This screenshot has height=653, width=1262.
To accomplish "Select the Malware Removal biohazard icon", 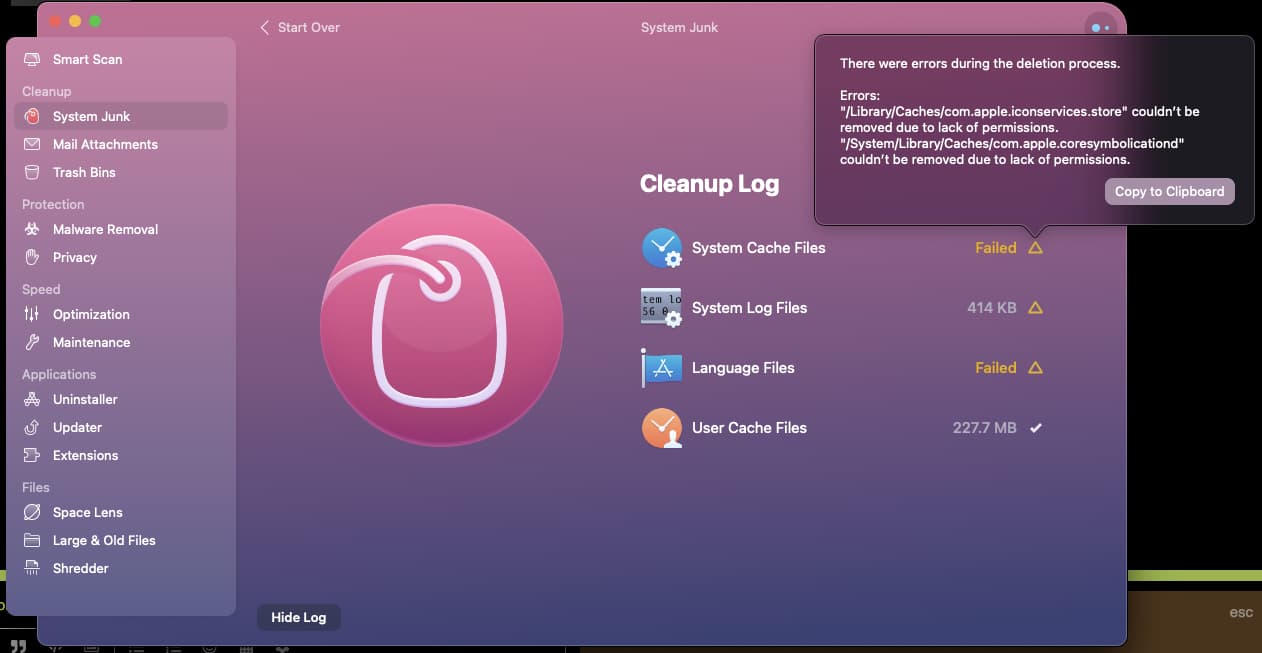I will 32,230.
